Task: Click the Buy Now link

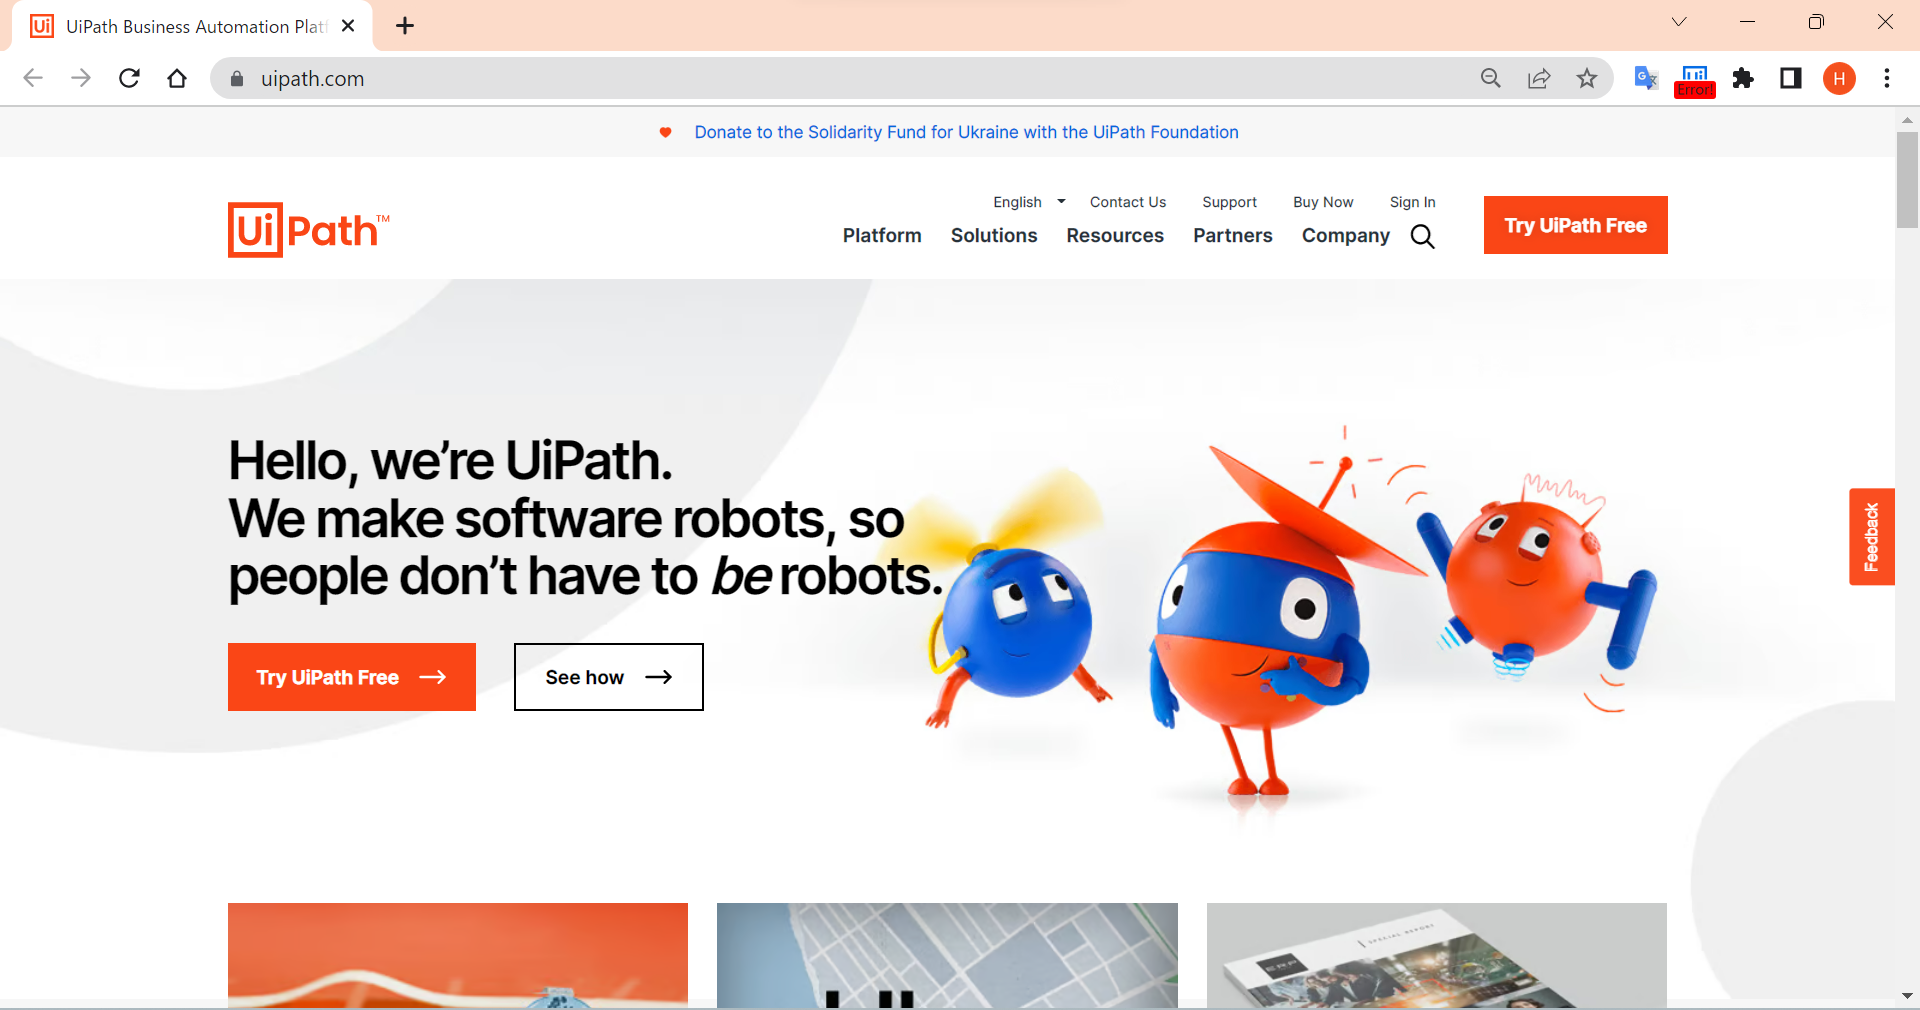Action: pyautogui.click(x=1323, y=202)
